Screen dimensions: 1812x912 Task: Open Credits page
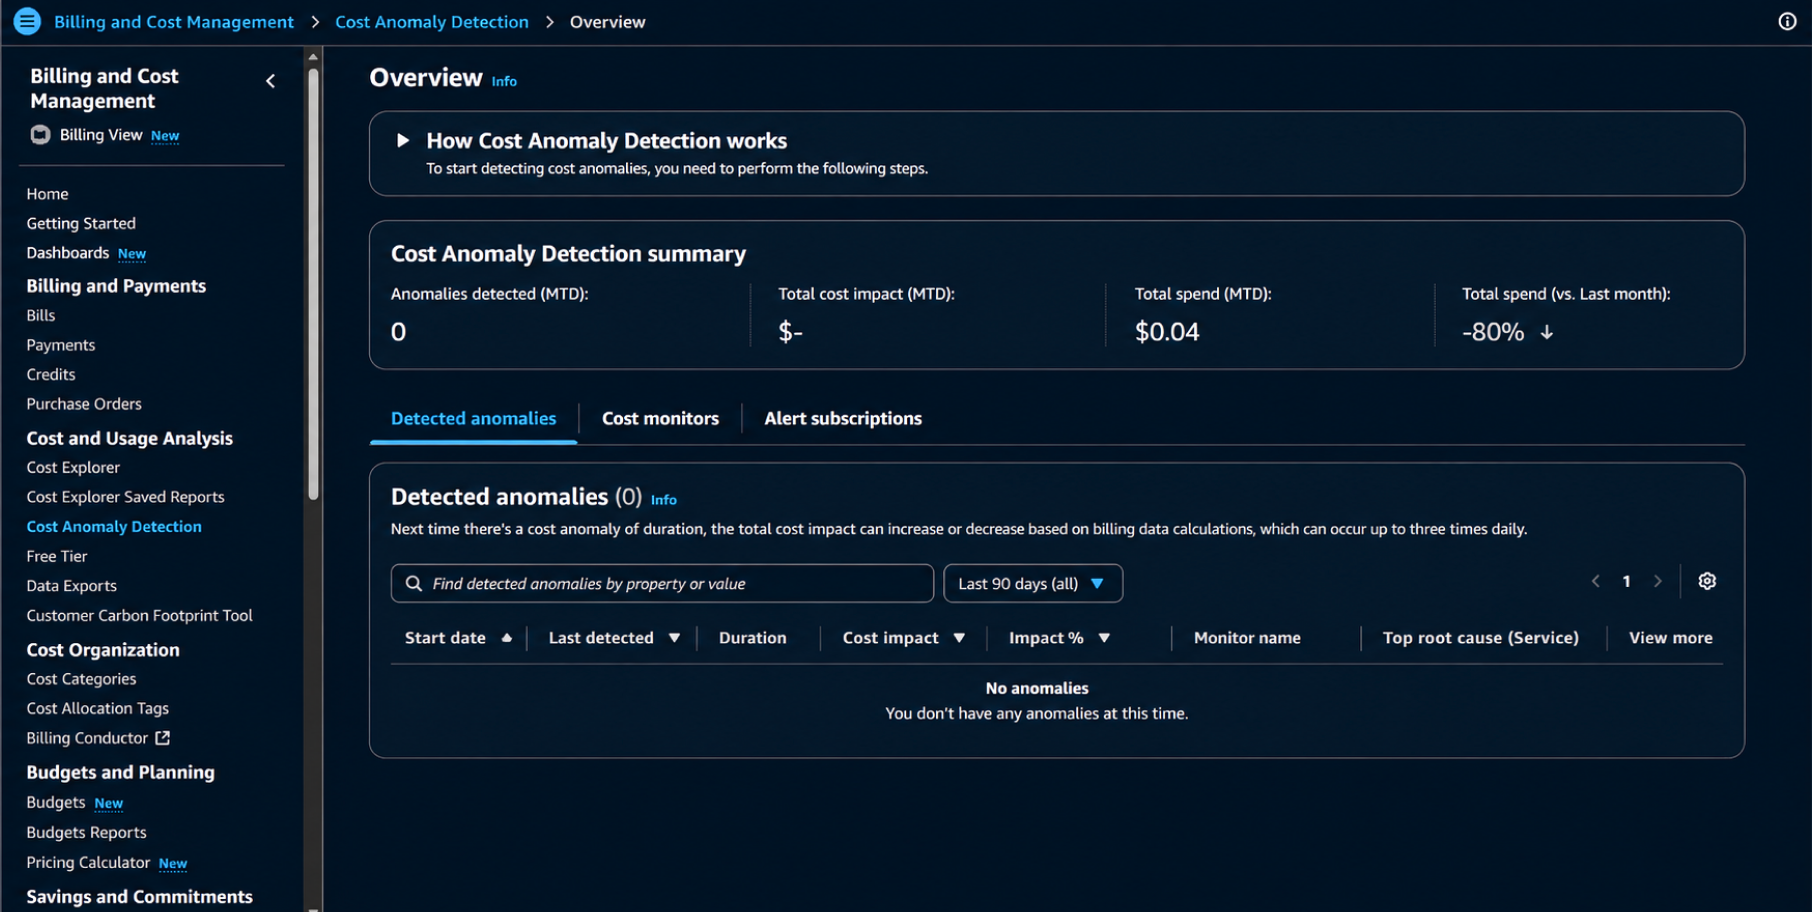51,374
